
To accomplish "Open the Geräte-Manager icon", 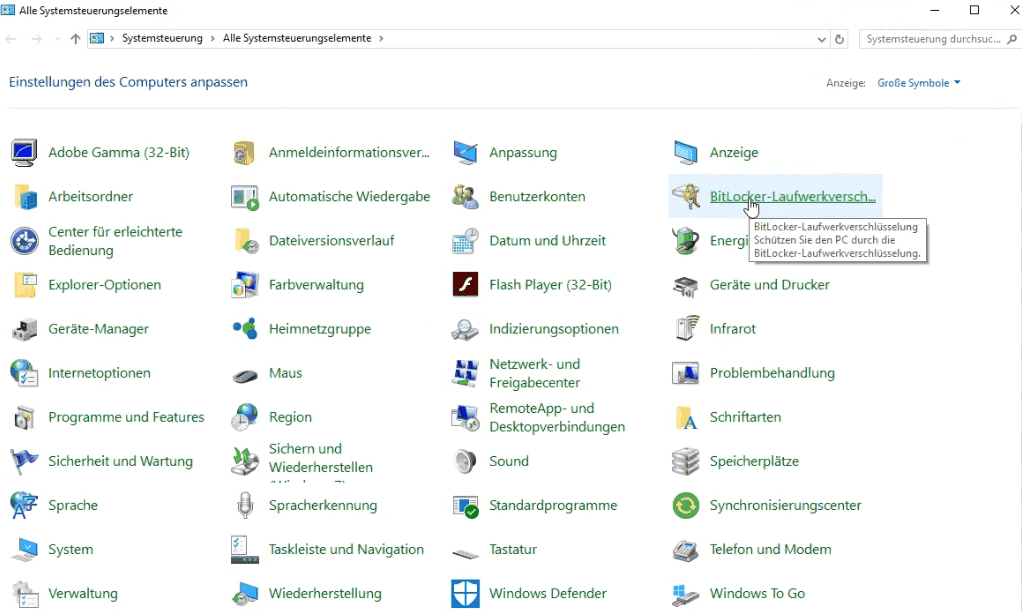I will point(25,329).
